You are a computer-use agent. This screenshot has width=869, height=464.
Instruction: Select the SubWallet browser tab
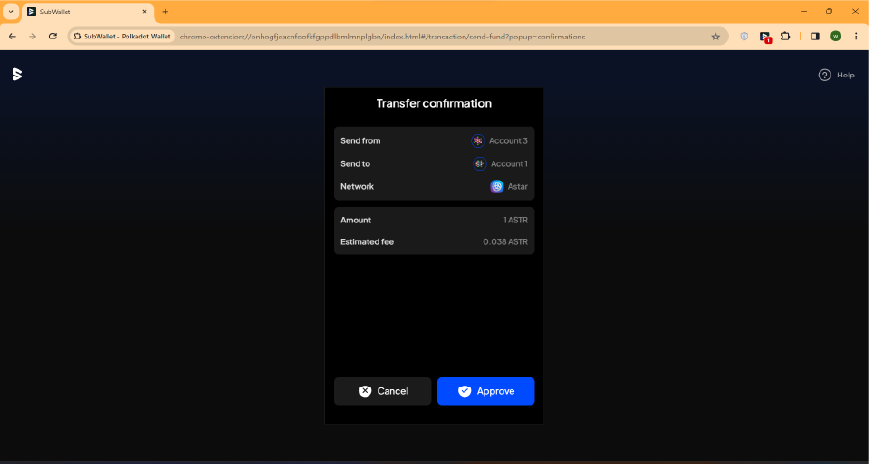[x=85, y=11]
